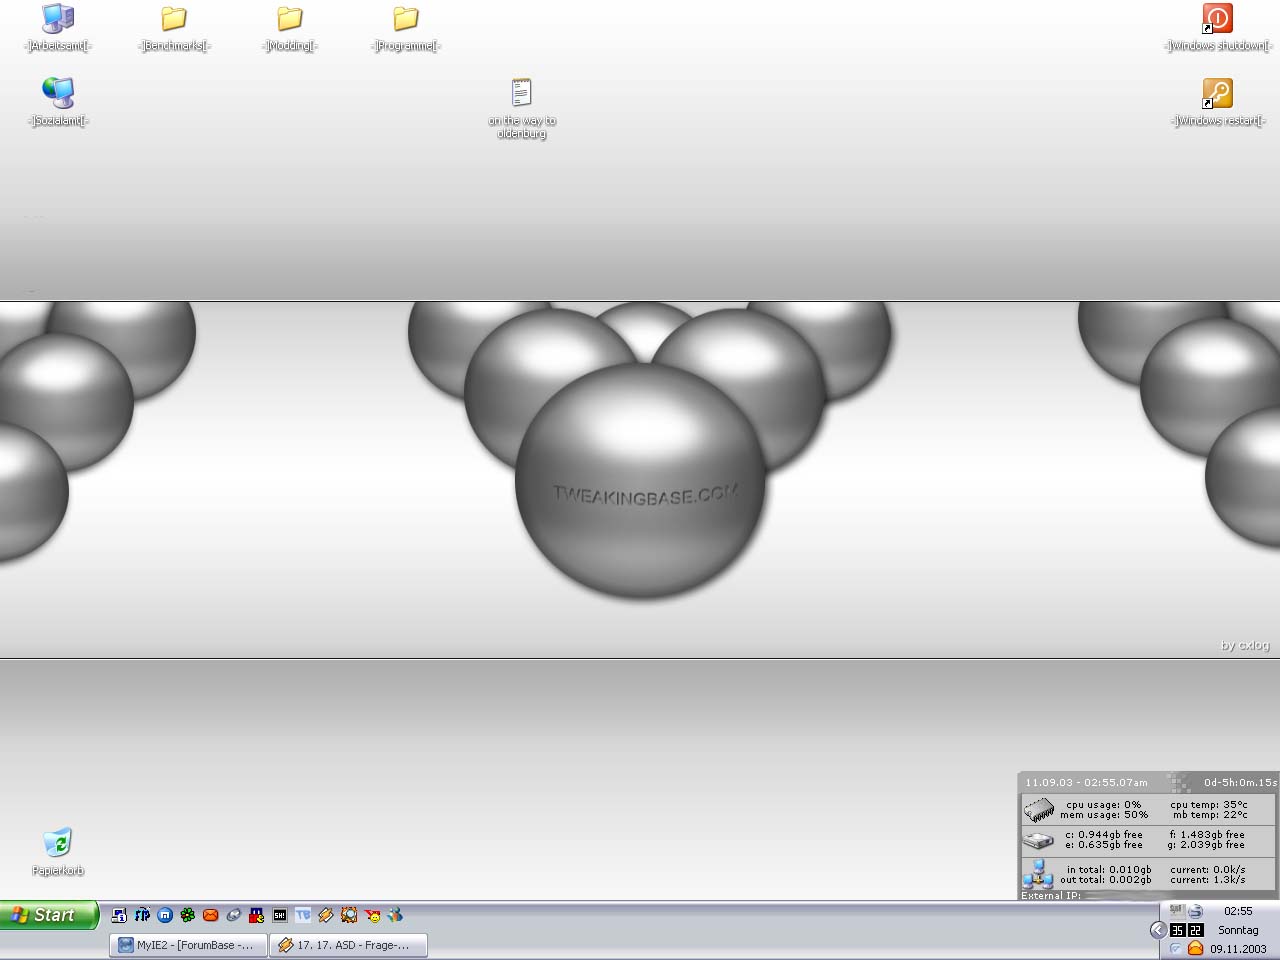Launch the yellow smiley messenger icon

tap(373, 915)
